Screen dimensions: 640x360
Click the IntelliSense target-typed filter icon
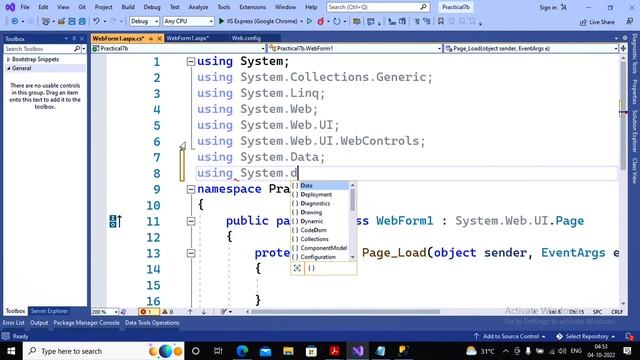298,268
